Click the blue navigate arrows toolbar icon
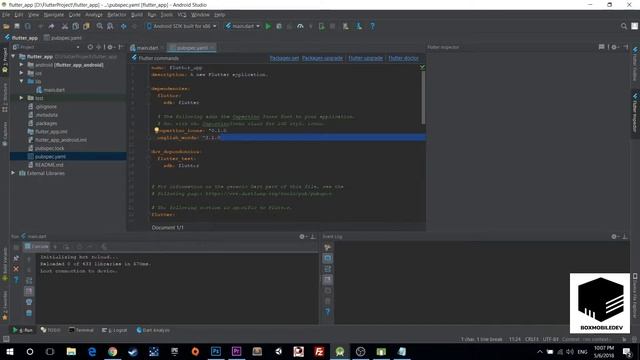Screen dimensions: 640x360 [x=123, y=26]
